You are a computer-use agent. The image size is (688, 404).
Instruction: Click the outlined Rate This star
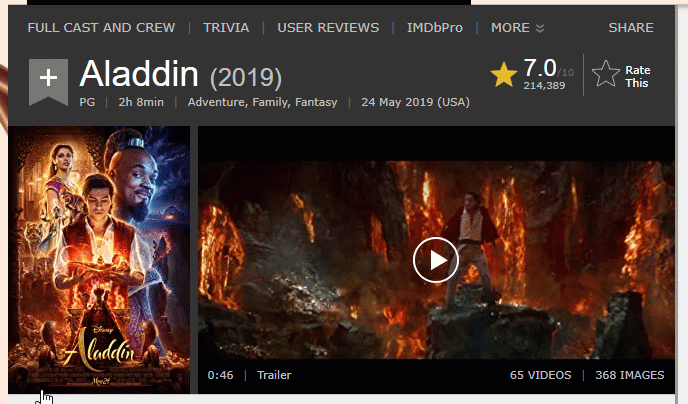(606, 74)
